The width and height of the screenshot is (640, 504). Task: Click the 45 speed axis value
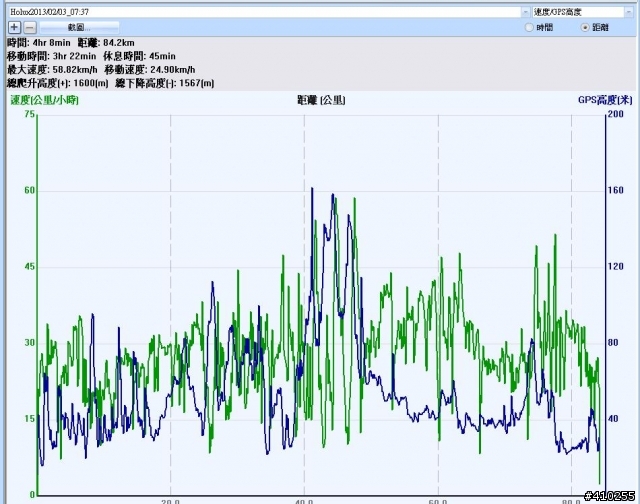pyautogui.click(x=29, y=266)
